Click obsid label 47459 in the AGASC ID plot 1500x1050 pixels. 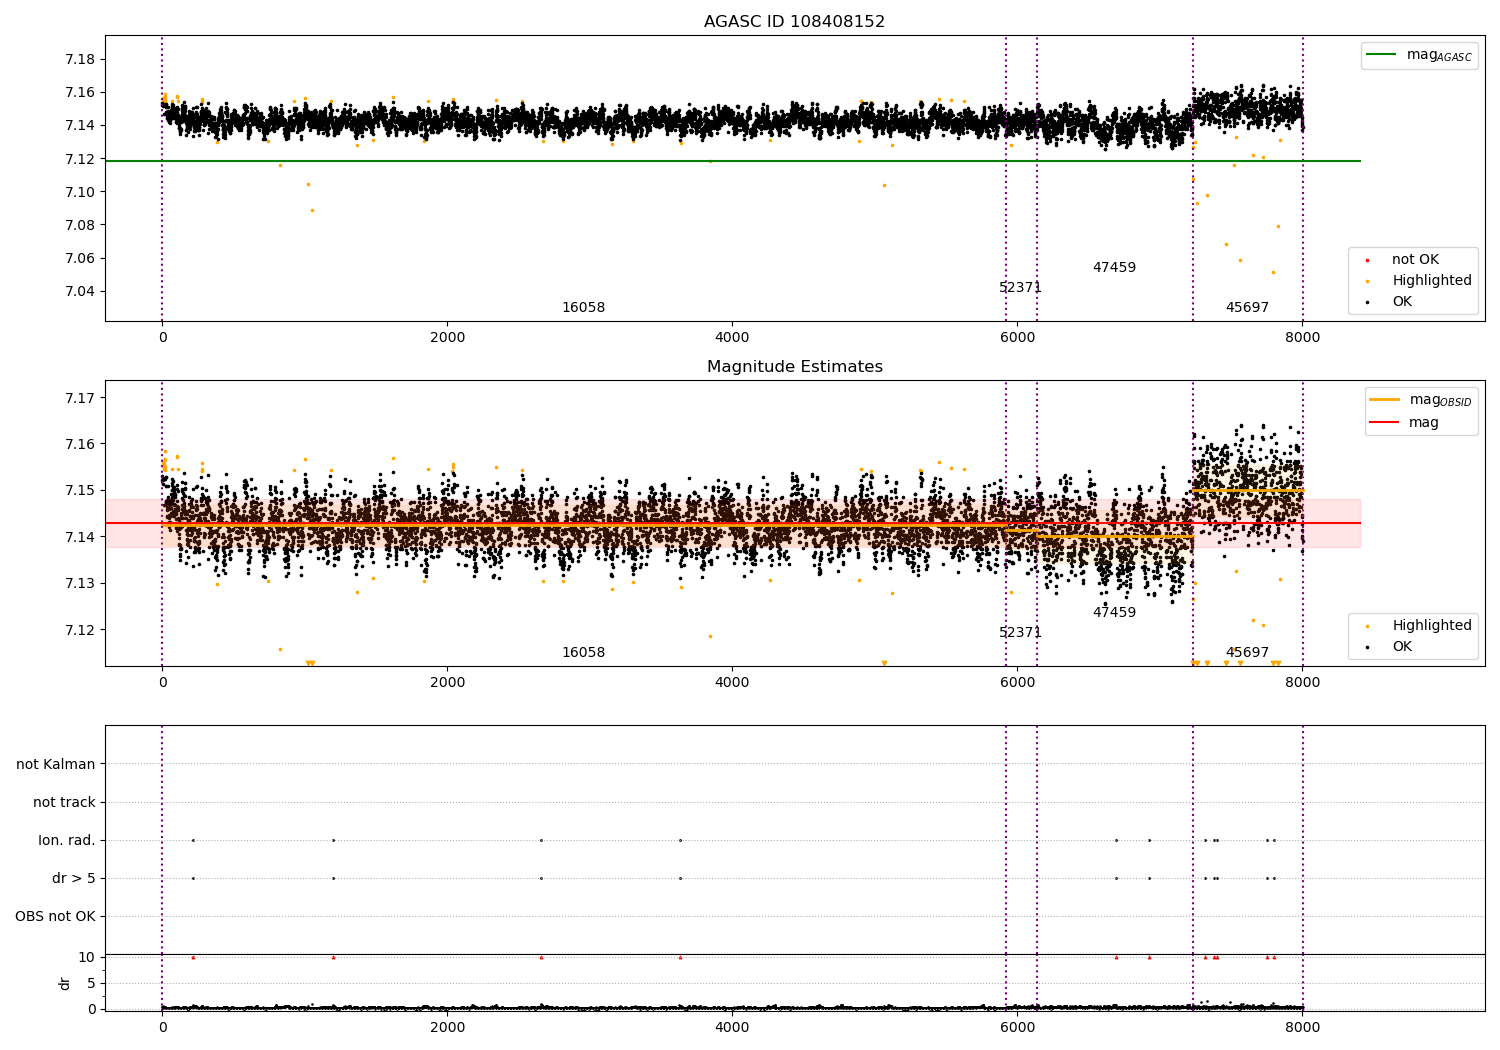(1114, 267)
